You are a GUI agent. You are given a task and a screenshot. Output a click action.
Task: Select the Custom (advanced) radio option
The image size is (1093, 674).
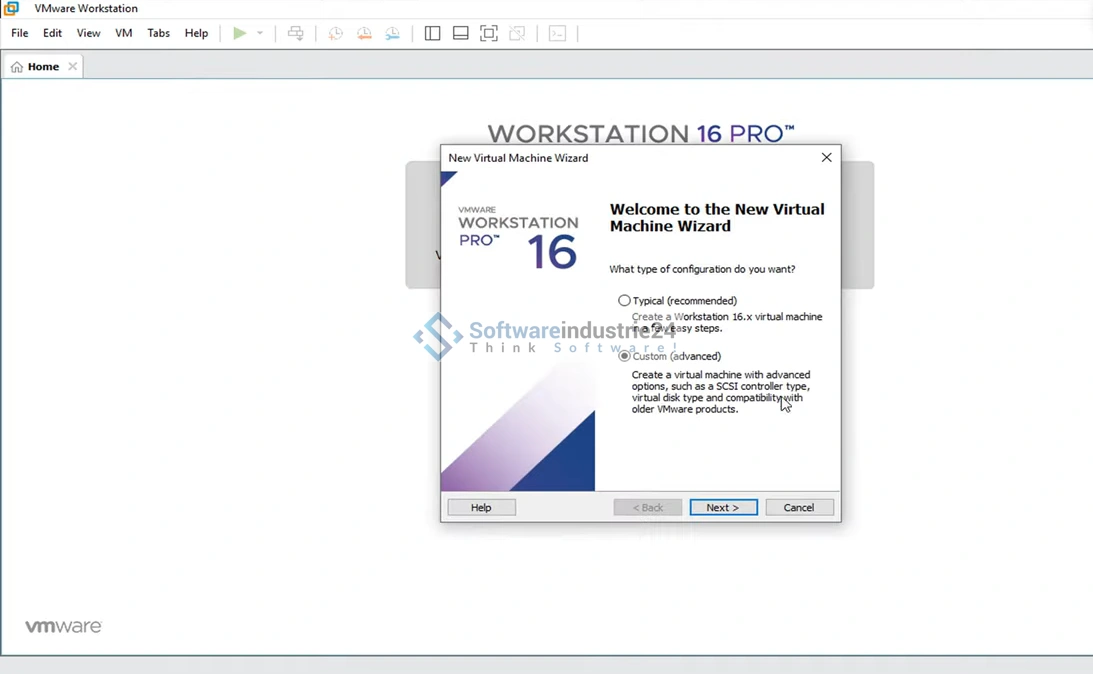(624, 356)
